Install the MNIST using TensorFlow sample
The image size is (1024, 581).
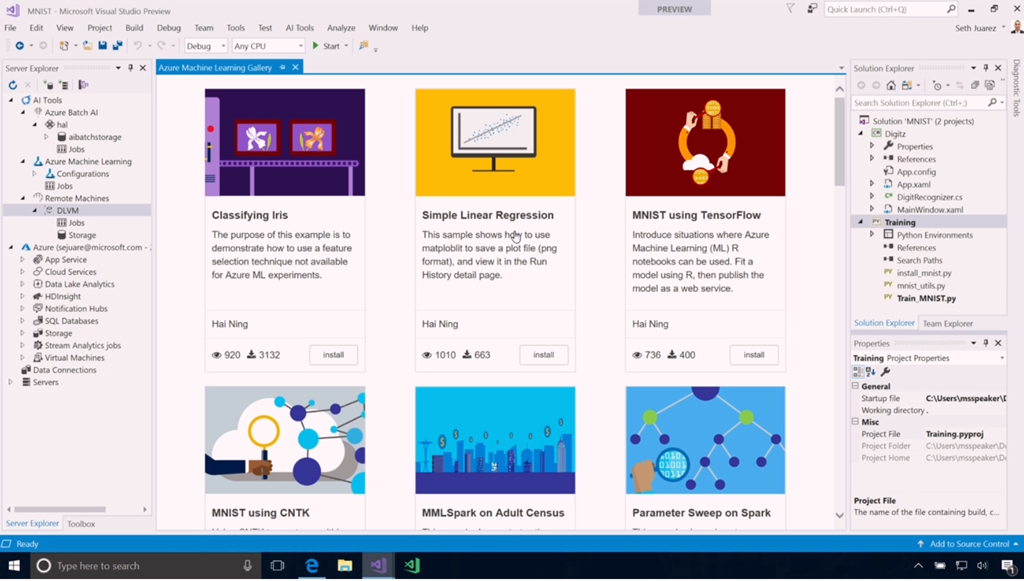pyautogui.click(x=754, y=355)
